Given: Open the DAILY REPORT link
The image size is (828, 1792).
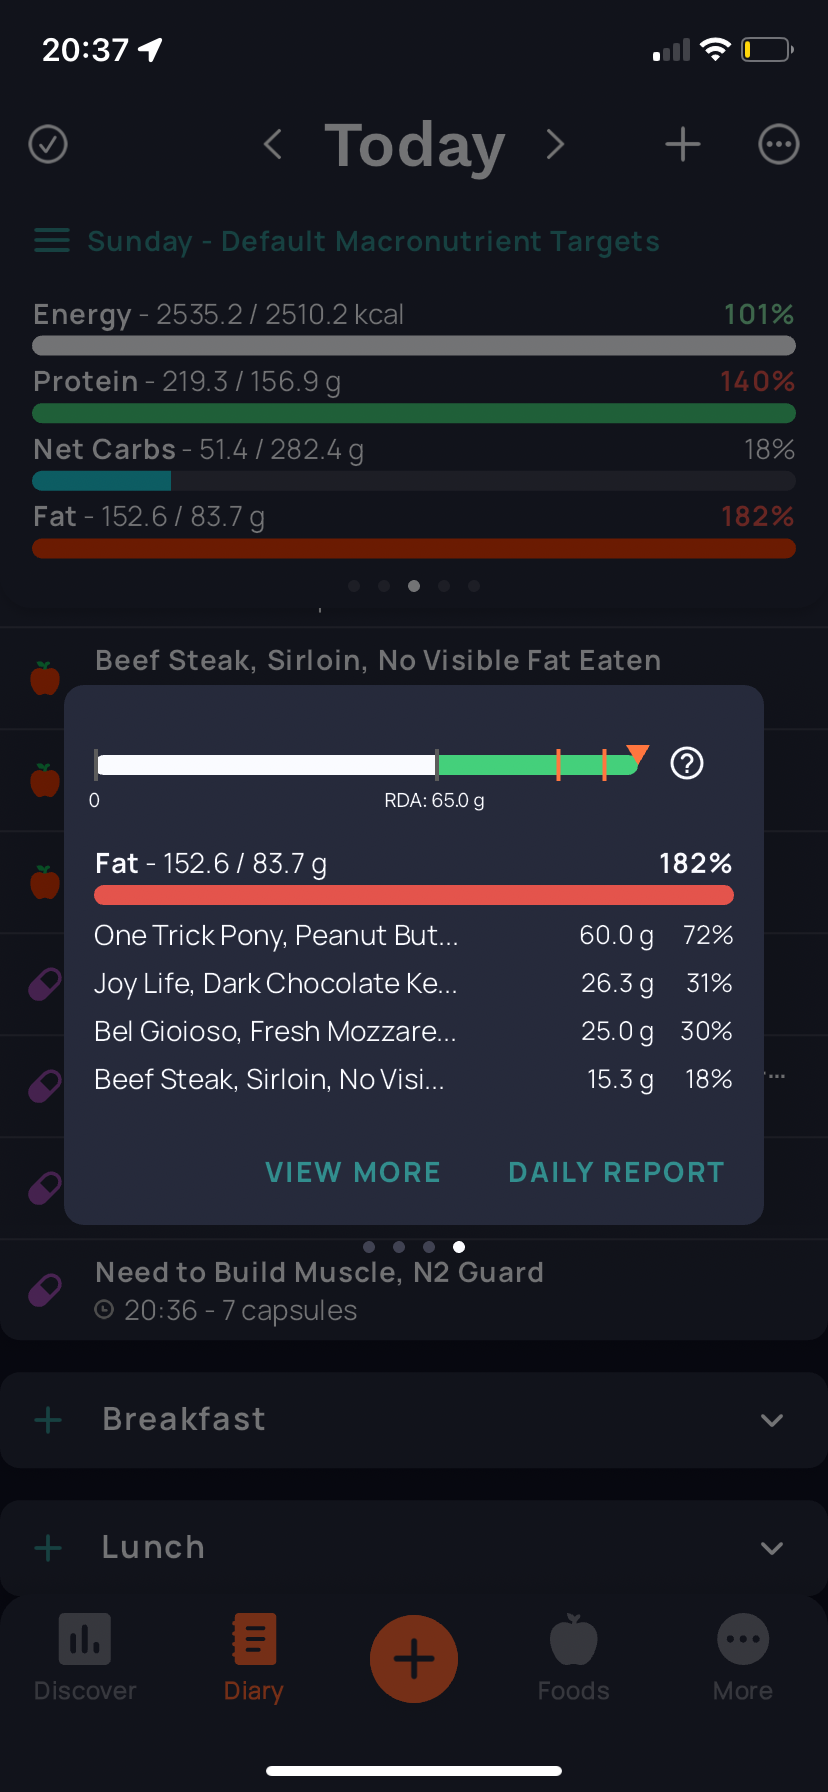Looking at the screenshot, I should pyautogui.click(x=616, y=1172).
